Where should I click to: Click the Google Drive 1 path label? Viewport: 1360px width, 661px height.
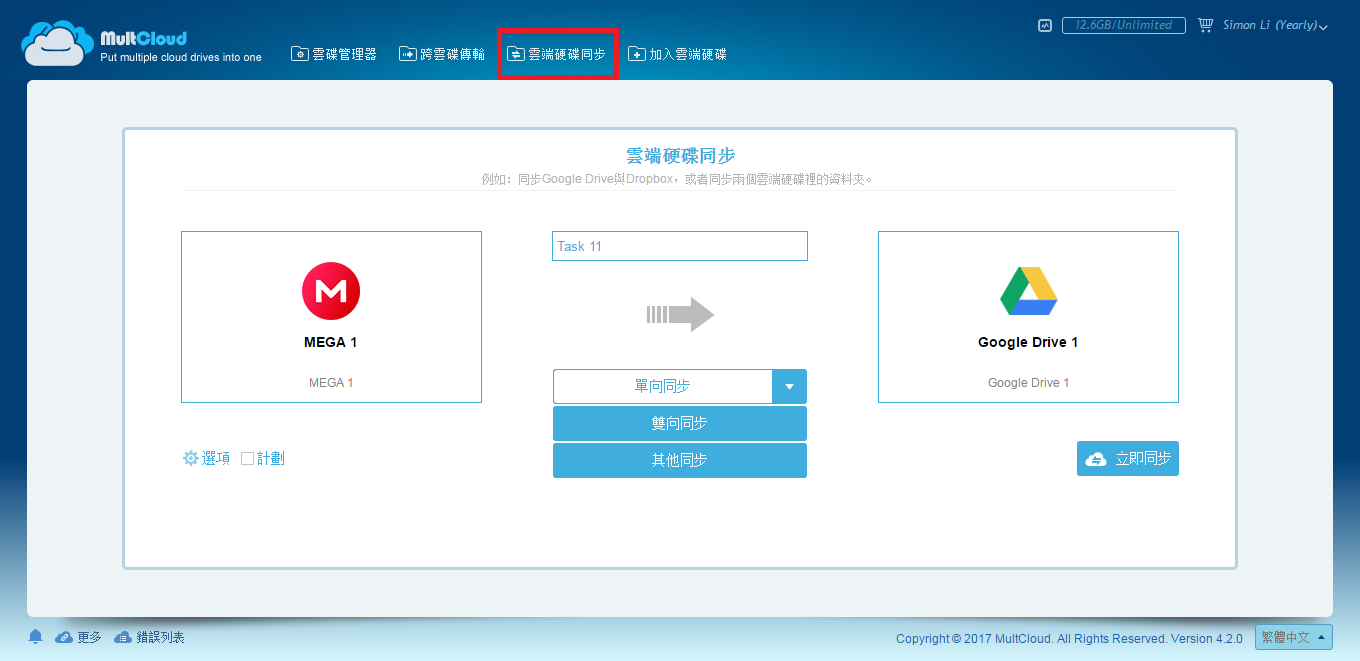(1028, 383)
